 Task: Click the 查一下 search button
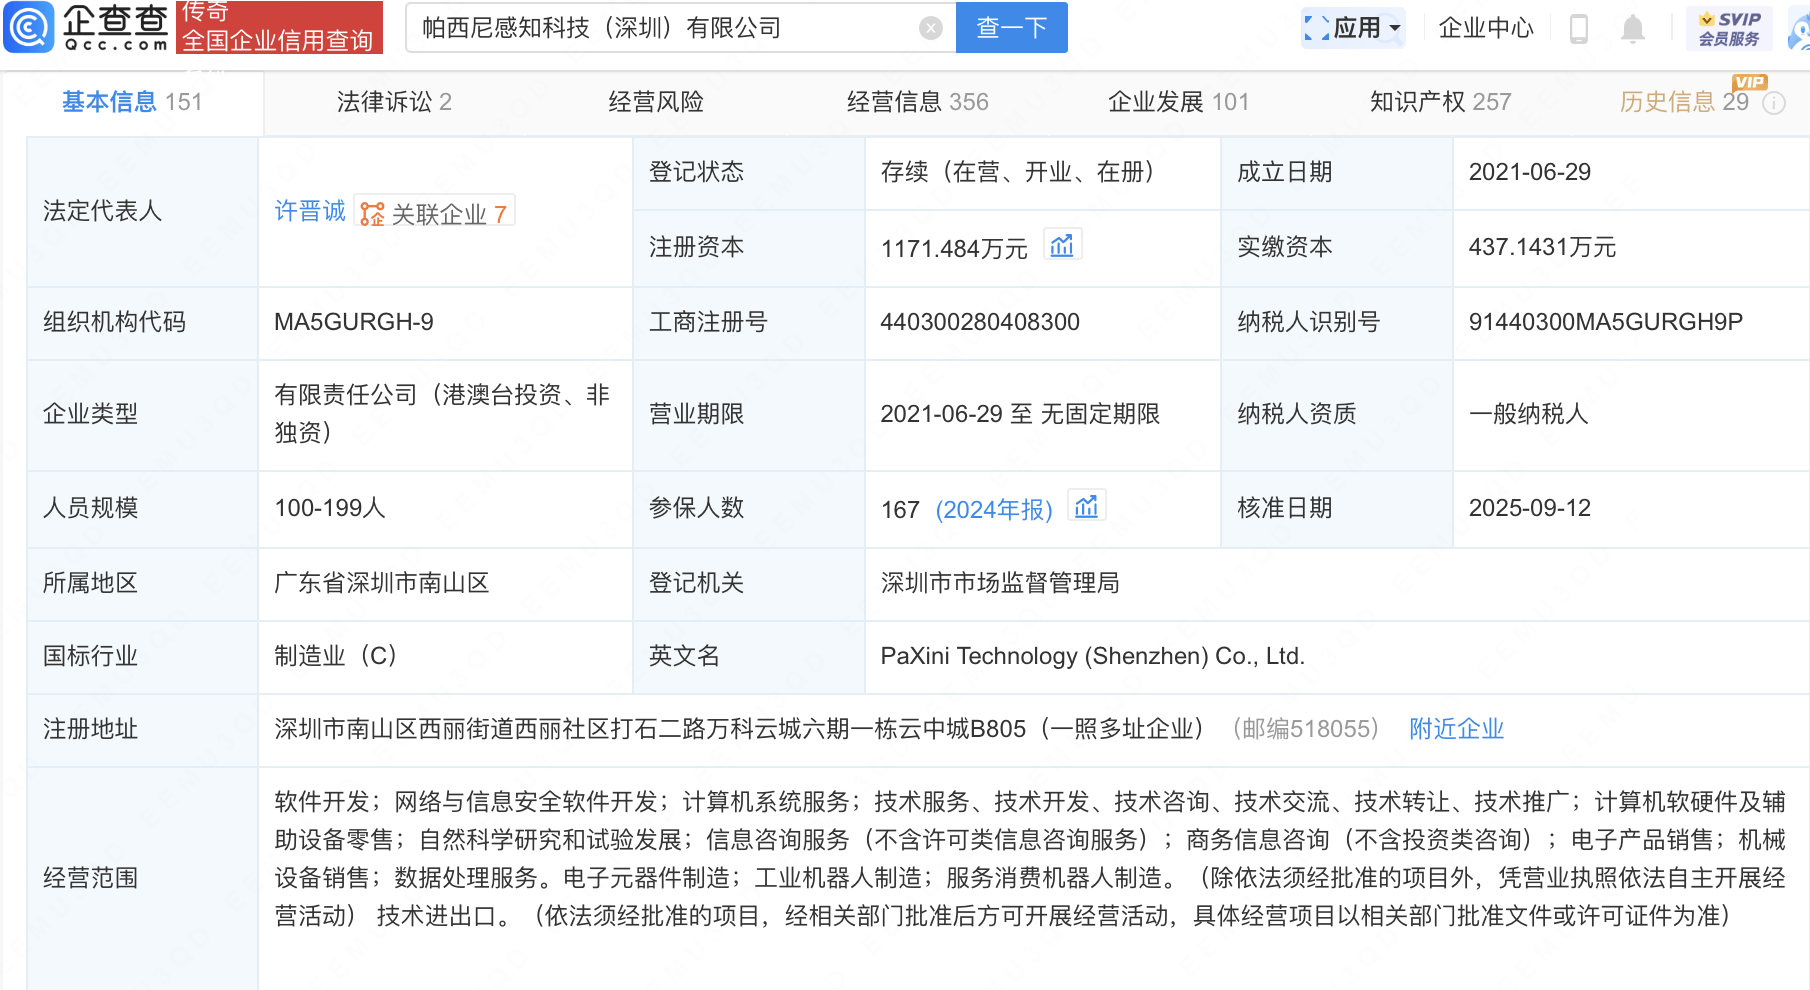1012,27
